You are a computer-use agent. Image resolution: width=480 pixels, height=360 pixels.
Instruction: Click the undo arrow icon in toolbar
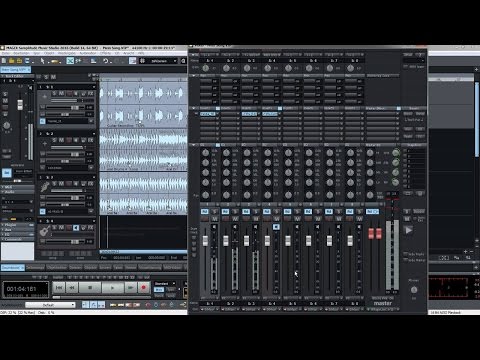[106, 61]
